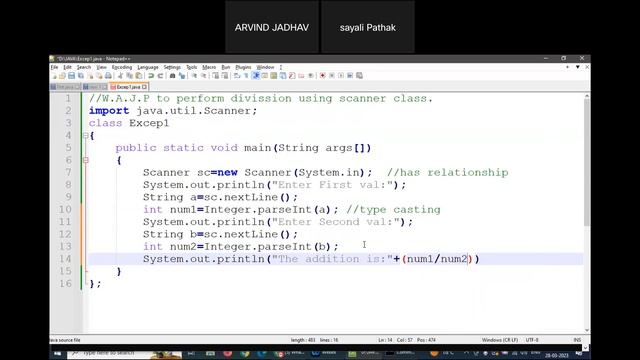Click the UTF-8 encoding status entry
This screenshot has height=360, width=640.
(x=532, y=340)
